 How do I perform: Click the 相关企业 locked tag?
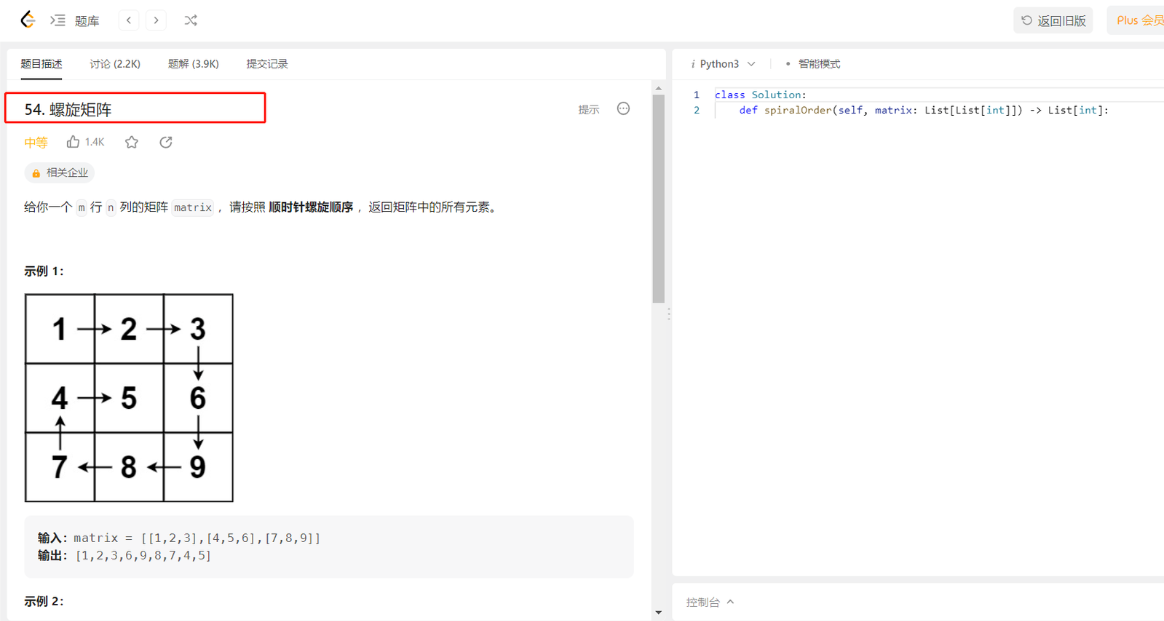[59, 172]
